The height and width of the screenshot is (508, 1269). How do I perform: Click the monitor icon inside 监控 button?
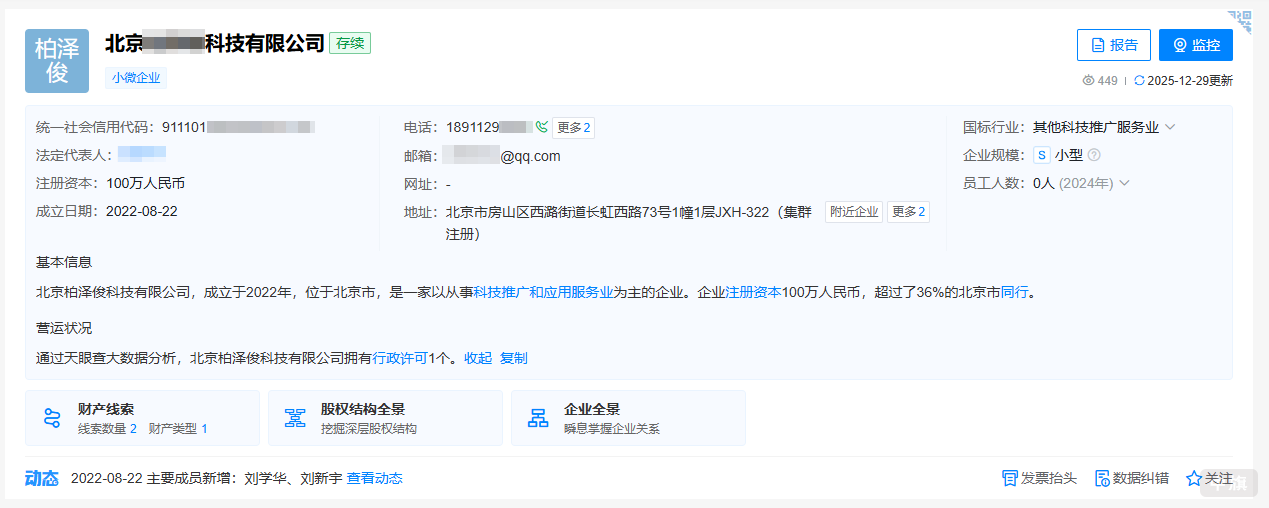coord(1180,45)
